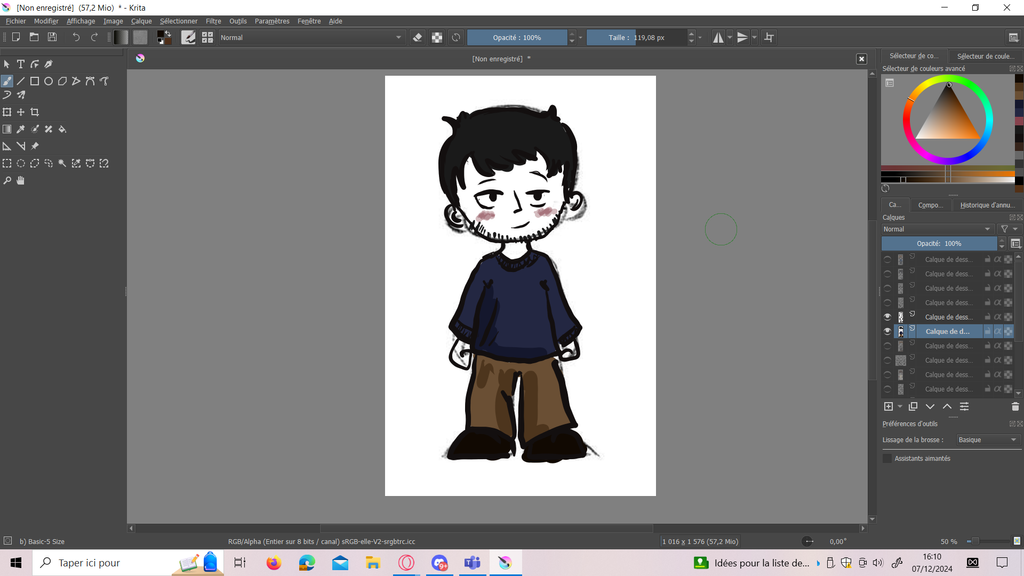Enable the Assistants aimantés checkbox

click(887, 458)
